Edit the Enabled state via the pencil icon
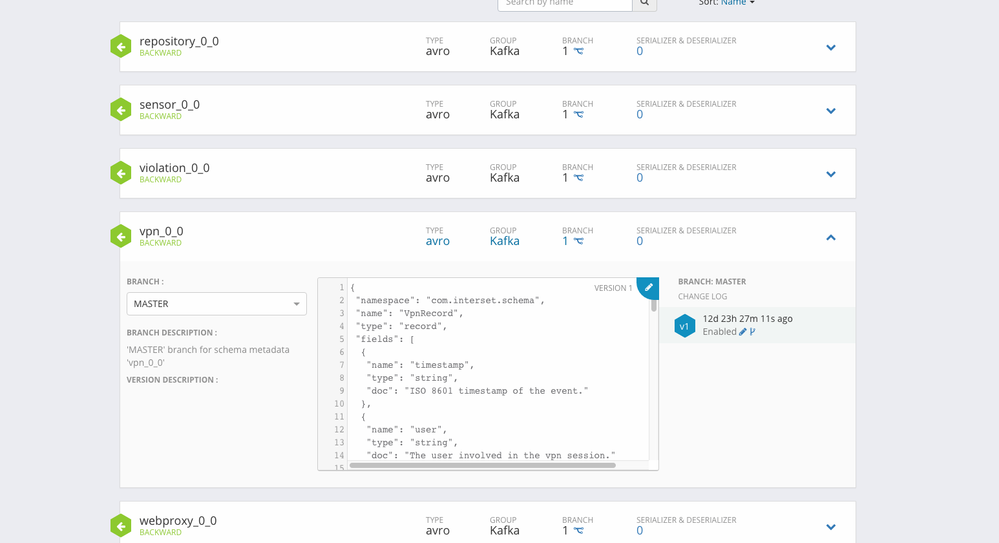Viewport: 999px width, 543px height. tap(742, 332)
